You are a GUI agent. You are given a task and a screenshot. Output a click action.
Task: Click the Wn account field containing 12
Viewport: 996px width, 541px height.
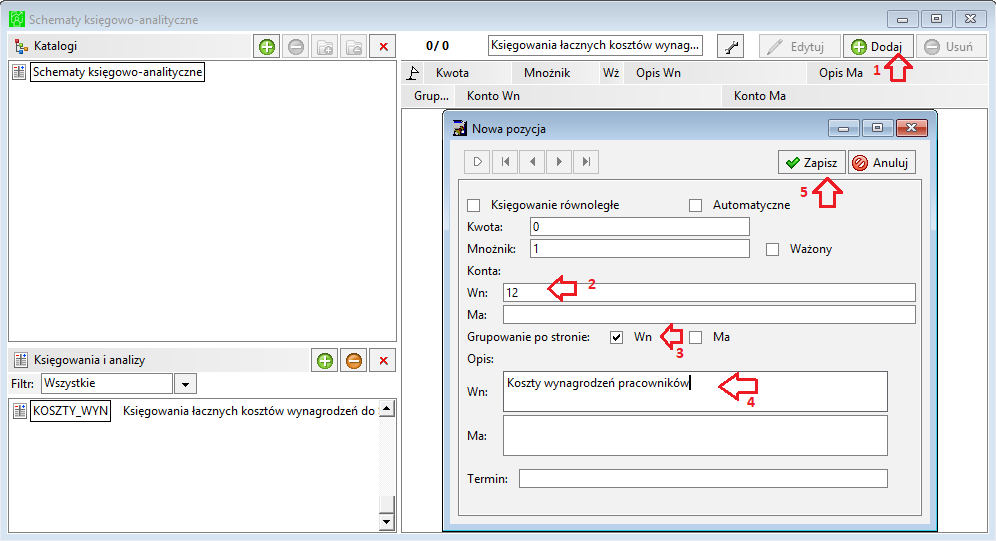click(x=709, y=293)
